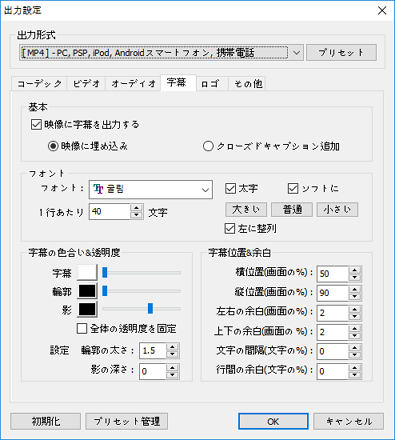Increase 行間の余白 value
The image size is (395, 440).
[x=355, y=367]
